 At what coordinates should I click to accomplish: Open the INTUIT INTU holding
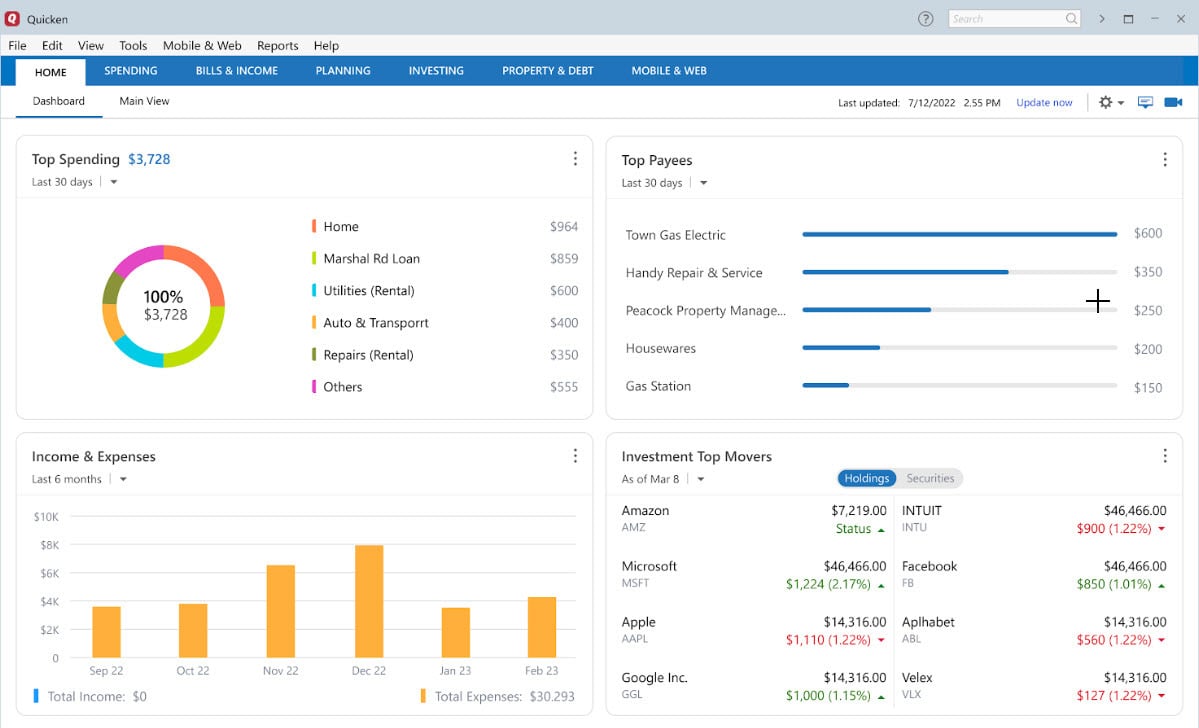coord(1034,519)
